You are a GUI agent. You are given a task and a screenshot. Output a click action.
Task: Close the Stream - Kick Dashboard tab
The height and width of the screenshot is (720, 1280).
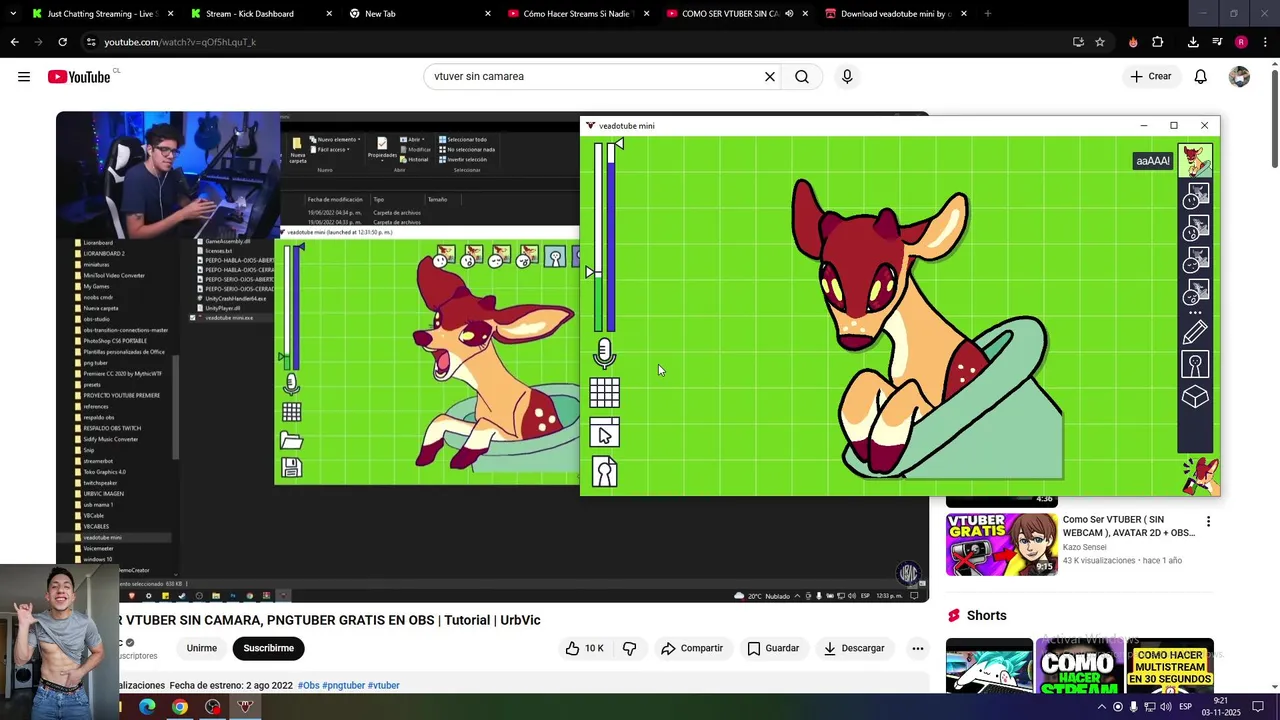click(329, 14)
